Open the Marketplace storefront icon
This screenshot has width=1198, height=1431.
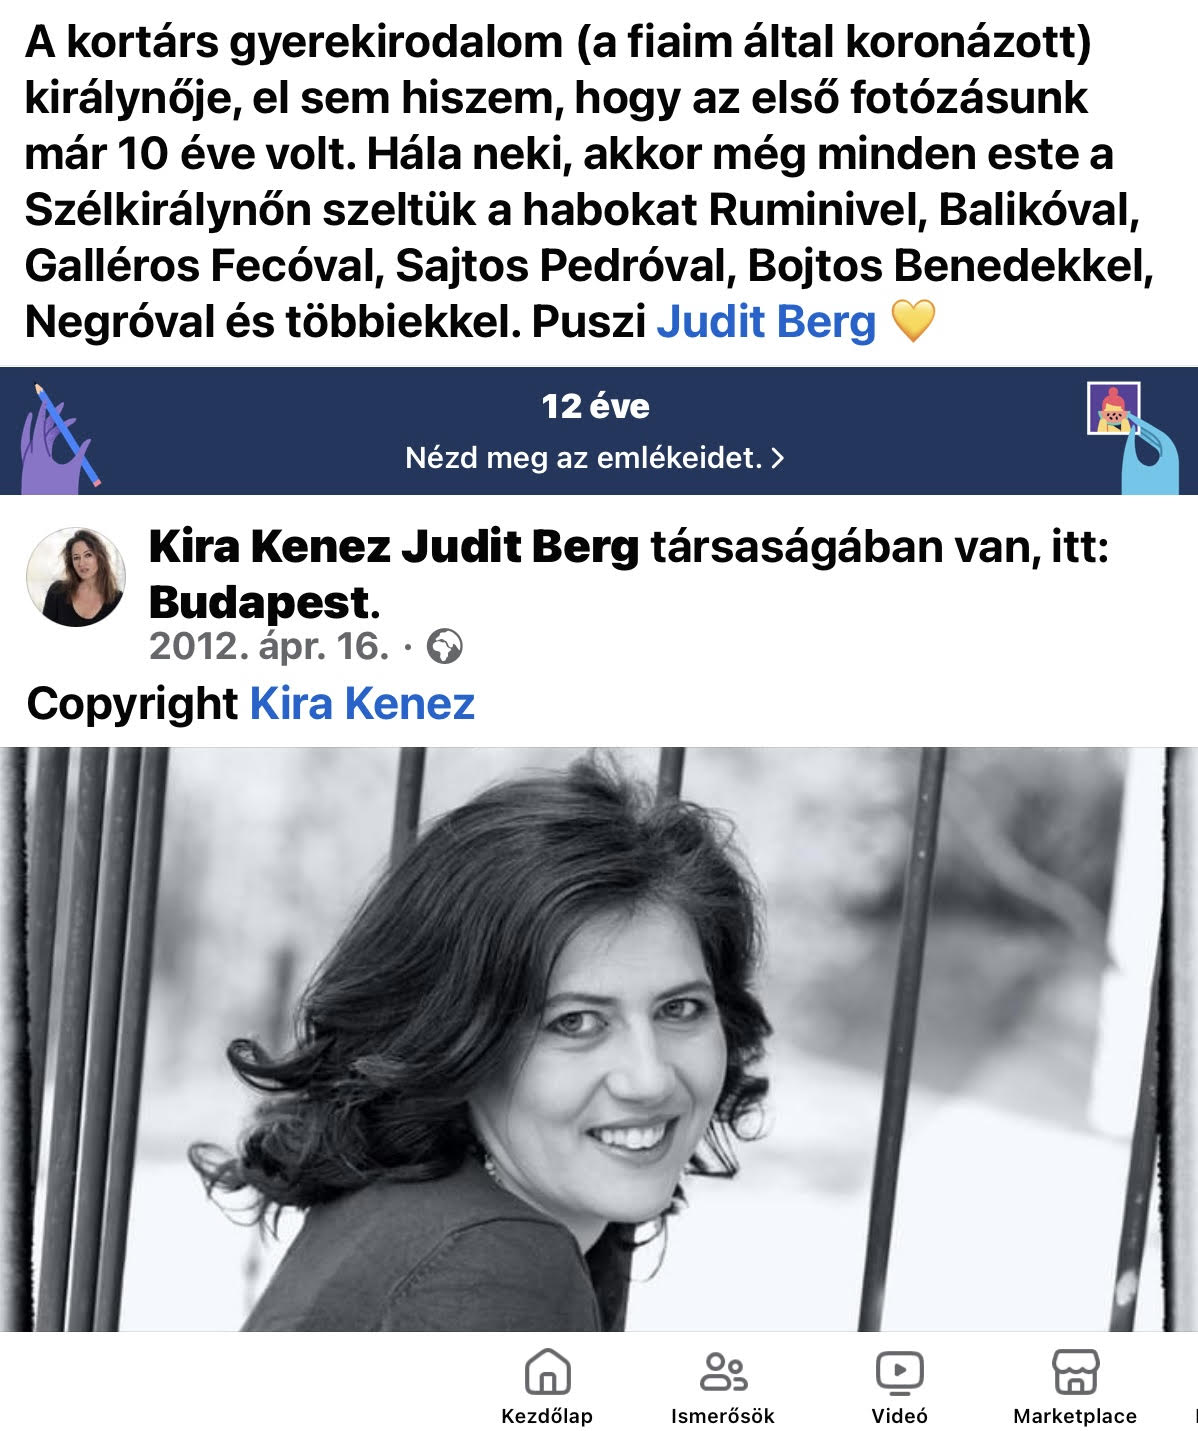[1075, 1371]
